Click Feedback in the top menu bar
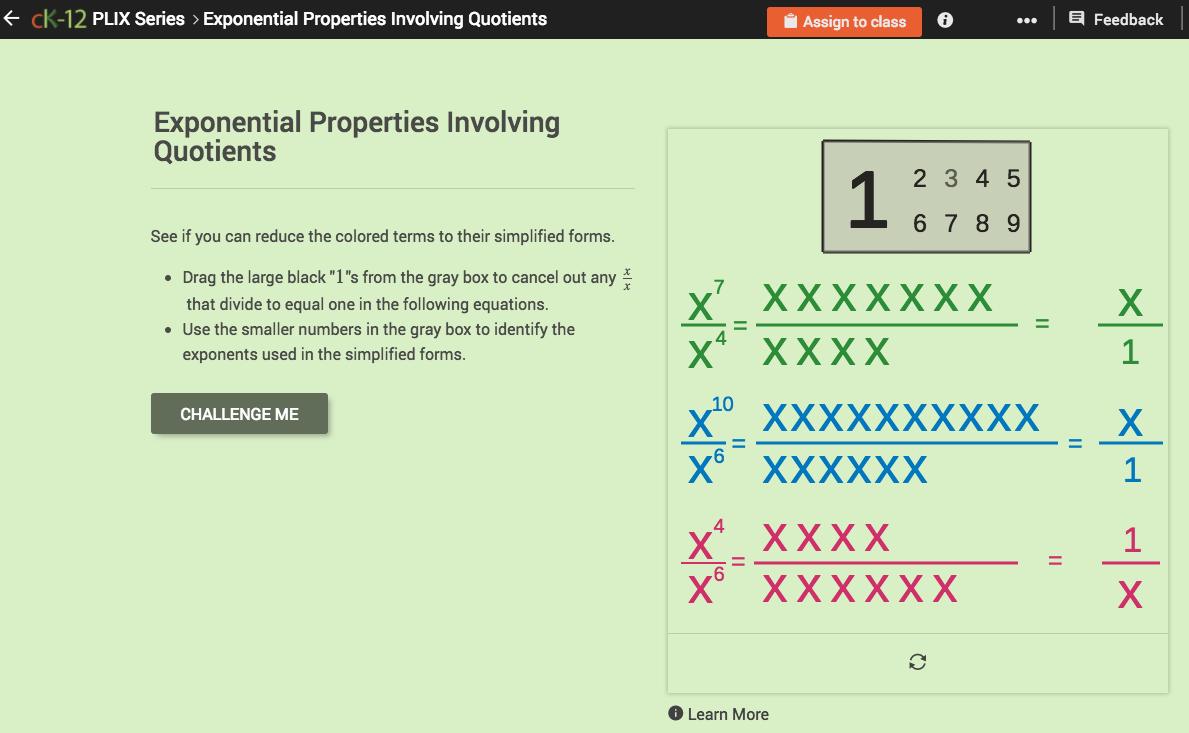 tap(1128, 18)
